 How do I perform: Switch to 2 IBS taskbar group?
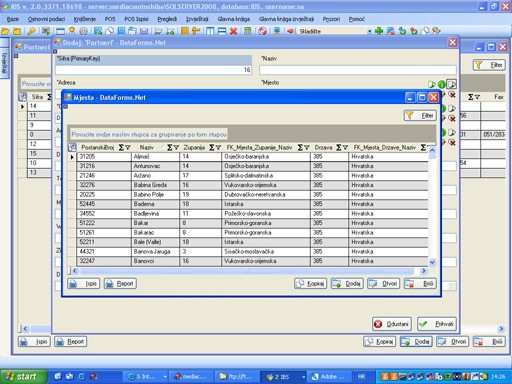click(283, 377)
